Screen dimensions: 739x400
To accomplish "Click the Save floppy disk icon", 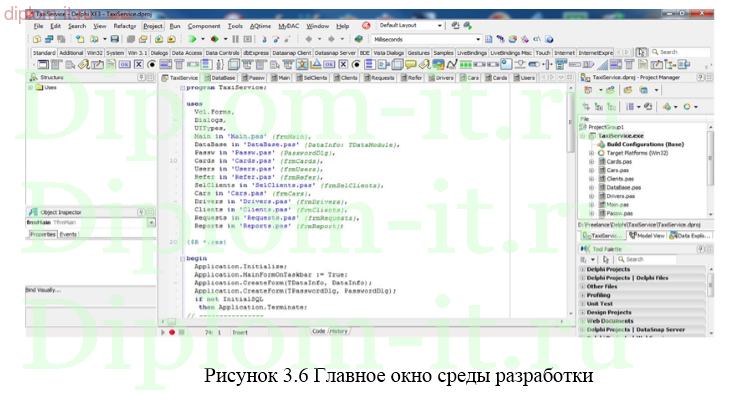I will point(115,39).
